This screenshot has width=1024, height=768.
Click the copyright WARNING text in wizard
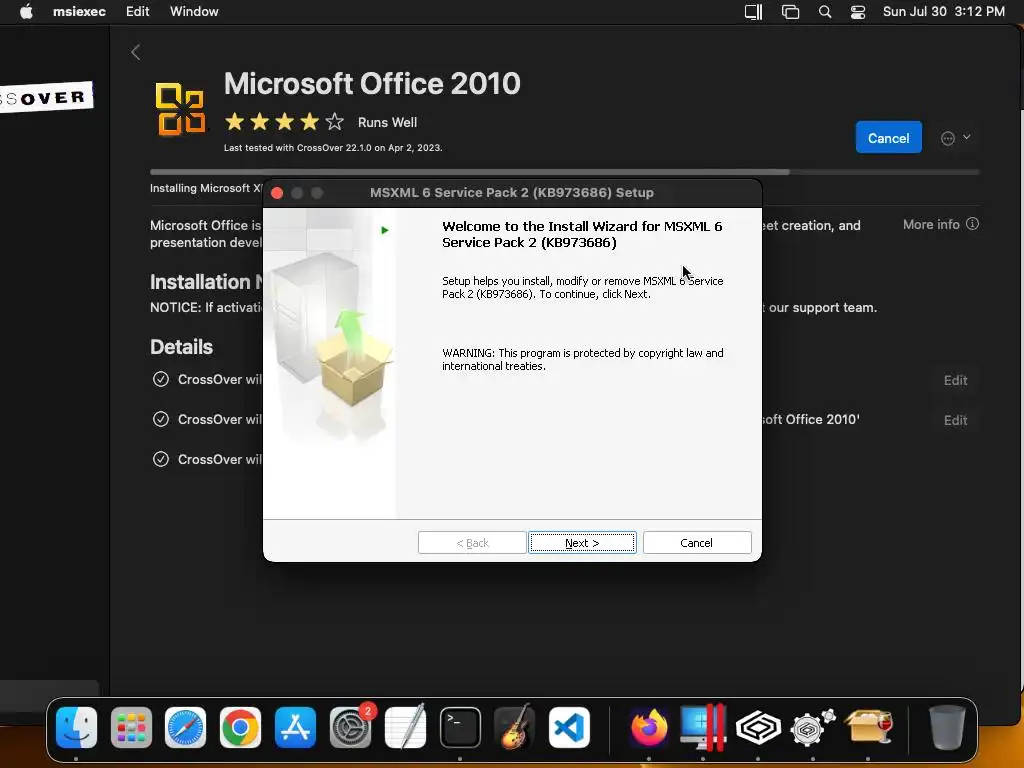click(583, 359)
